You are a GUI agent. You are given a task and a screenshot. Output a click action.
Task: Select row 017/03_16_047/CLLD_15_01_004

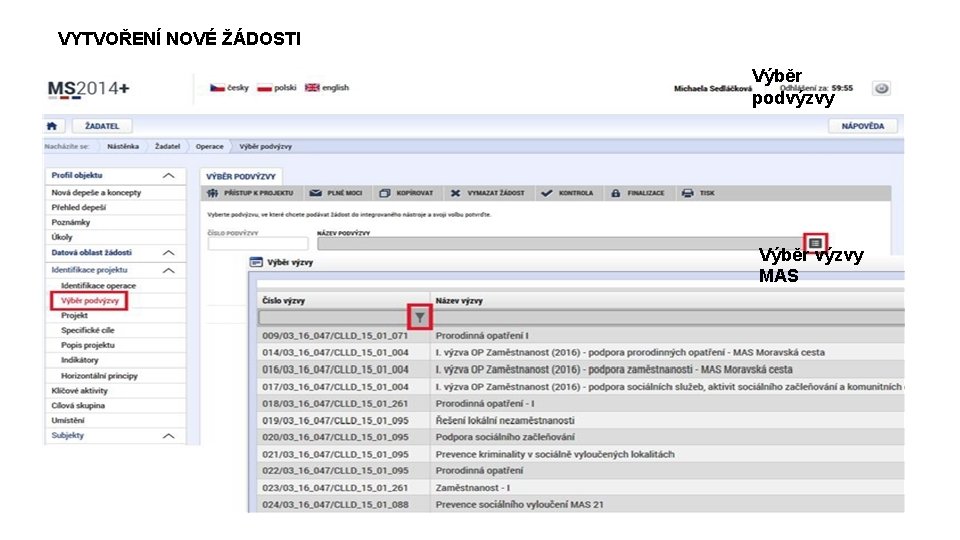pos(580,387)
